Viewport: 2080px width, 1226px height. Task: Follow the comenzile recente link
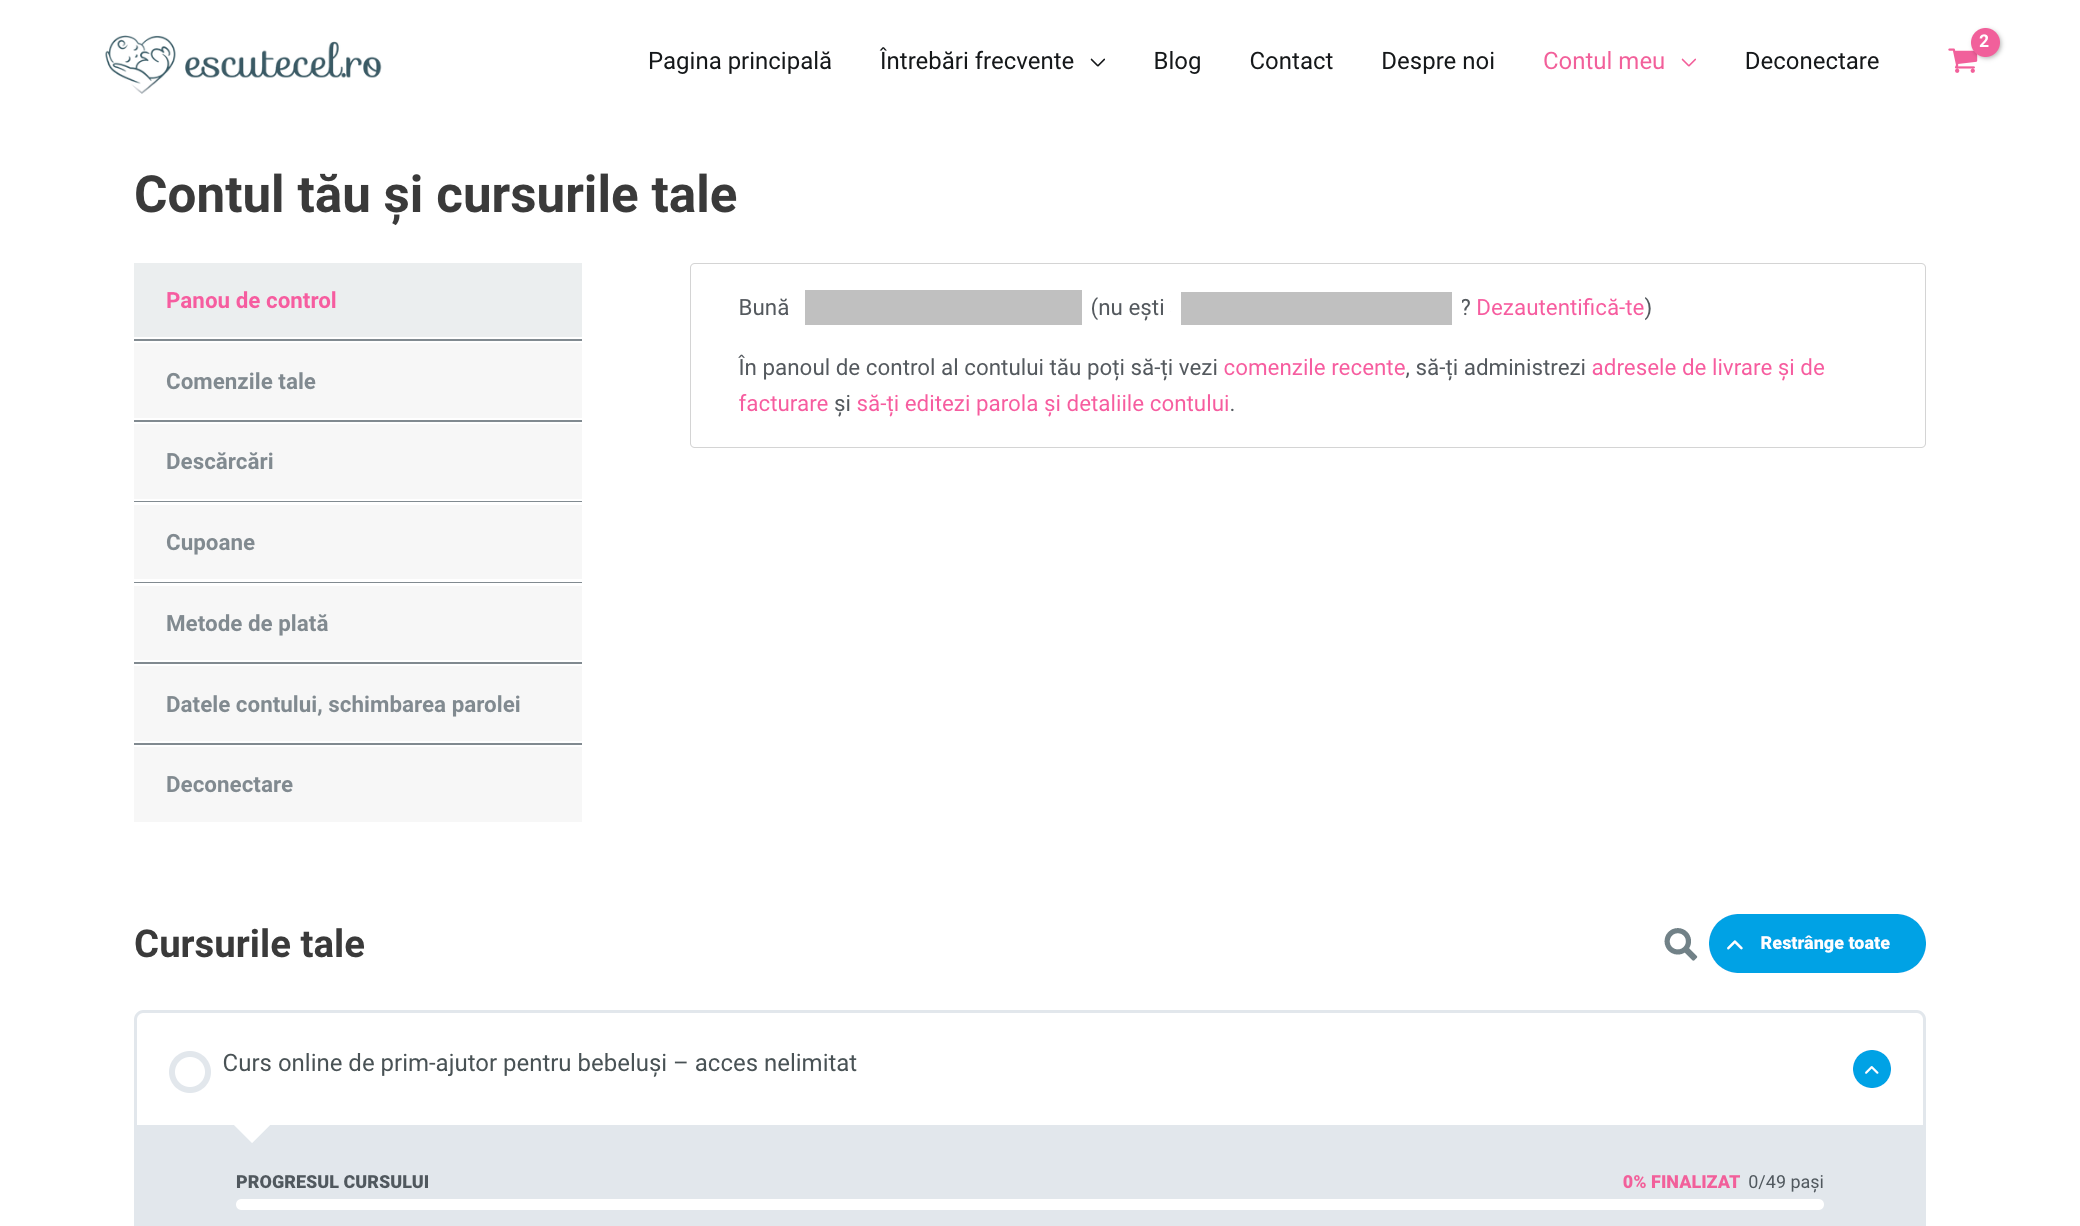pyautogui.click(x=1313, y=367)
